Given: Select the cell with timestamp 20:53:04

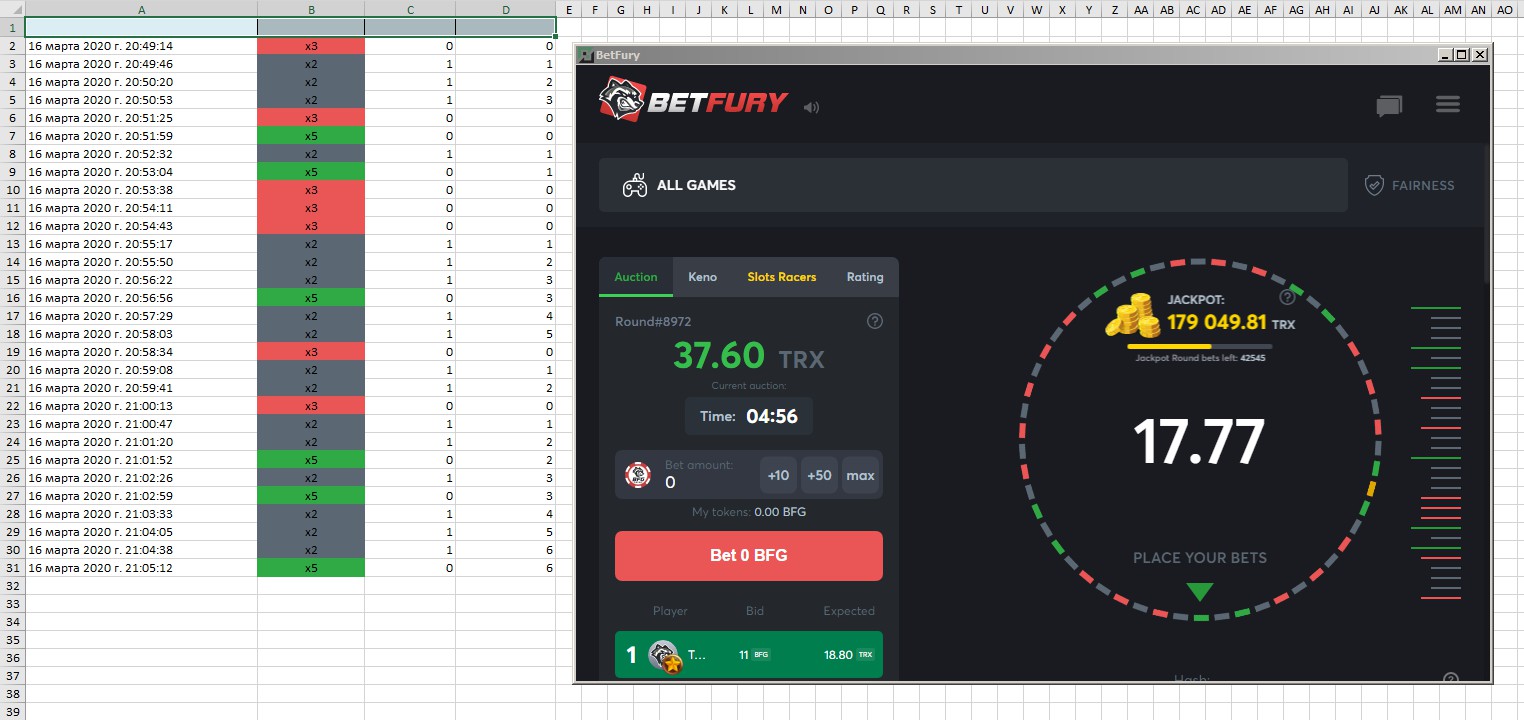Looking at the screenshot, I should (x=141, y=172).
